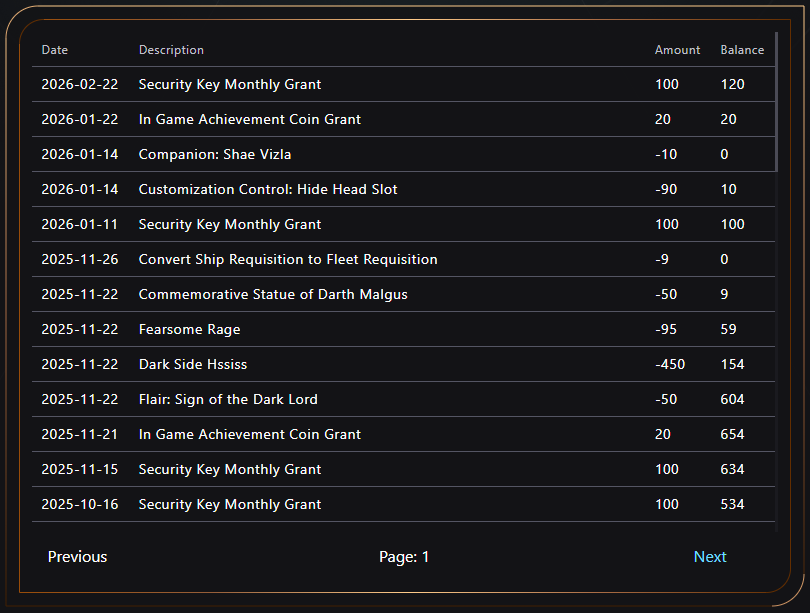Select Flair: Sign of the Dark Lord
810x613 pixels.
(228, 399)
